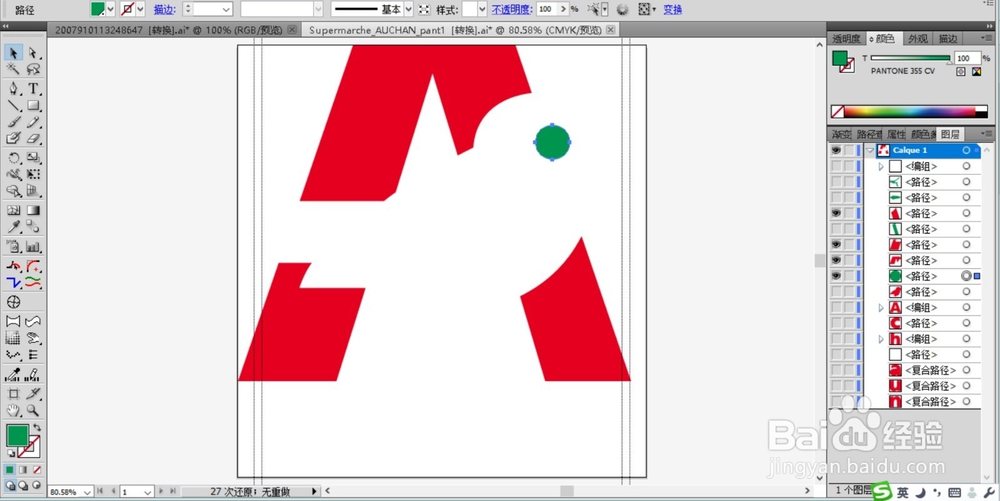Click the 描边 stroke link in control bar

click(164, 10)
